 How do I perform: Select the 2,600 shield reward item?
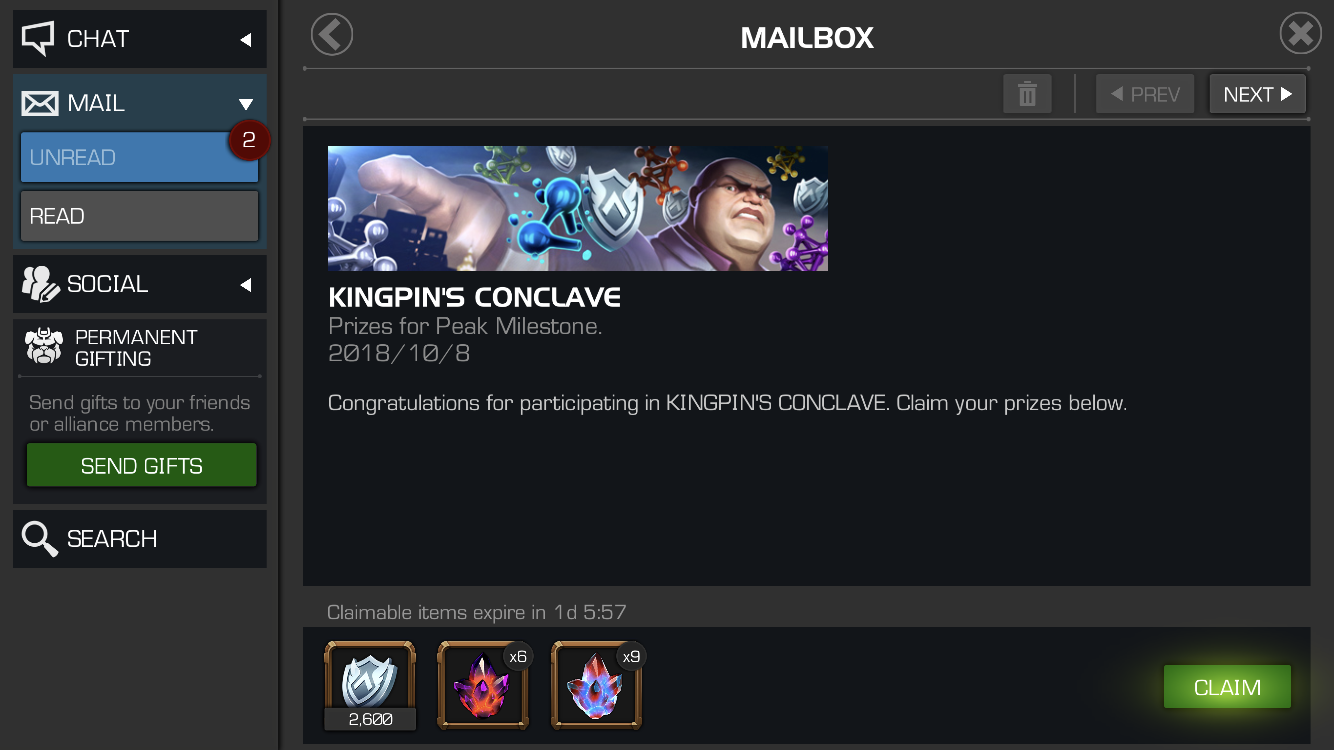click(370, 685)
